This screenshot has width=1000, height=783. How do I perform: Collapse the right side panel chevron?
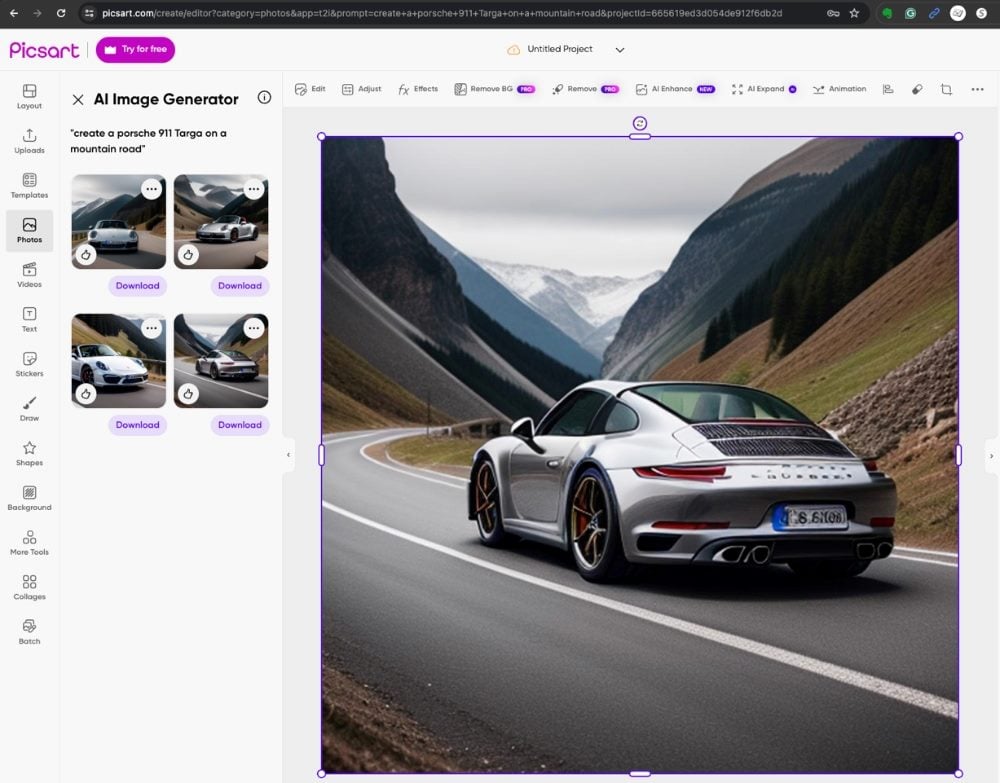tap(991, 455)
